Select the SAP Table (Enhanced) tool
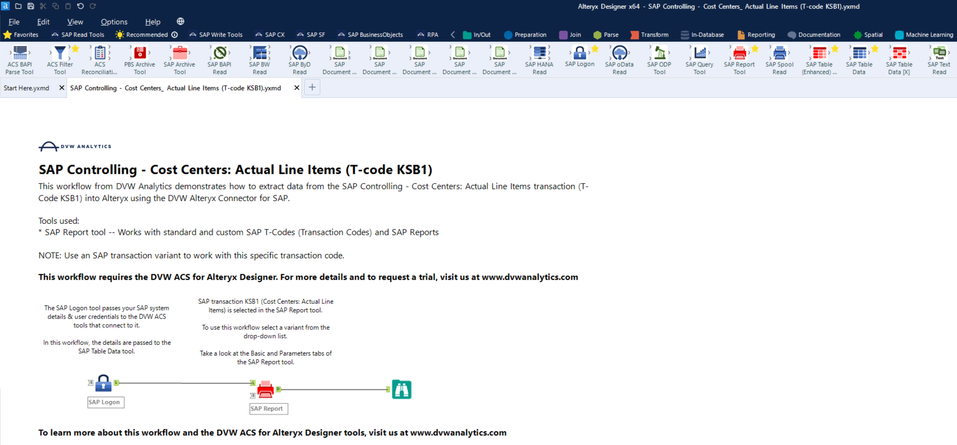The height and width of the screenshot is (445, 957). tap(819, 59)
